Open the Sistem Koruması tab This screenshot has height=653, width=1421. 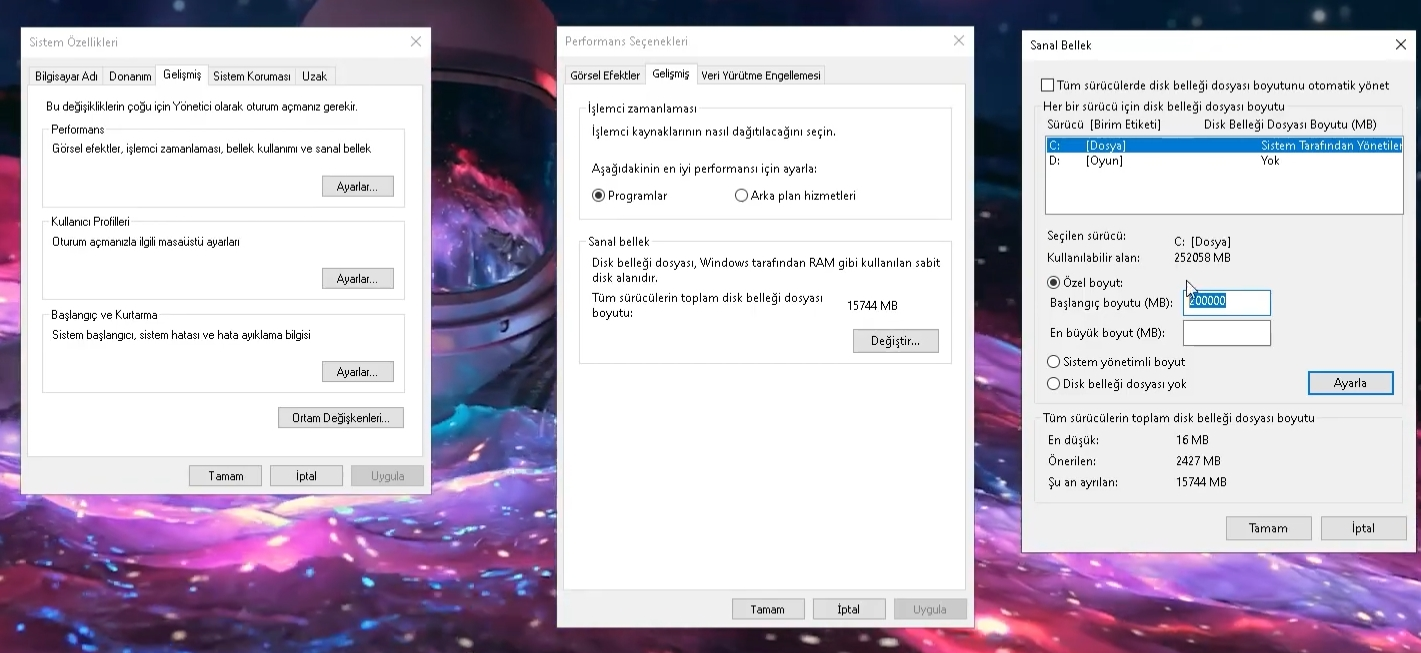[252, 76]
